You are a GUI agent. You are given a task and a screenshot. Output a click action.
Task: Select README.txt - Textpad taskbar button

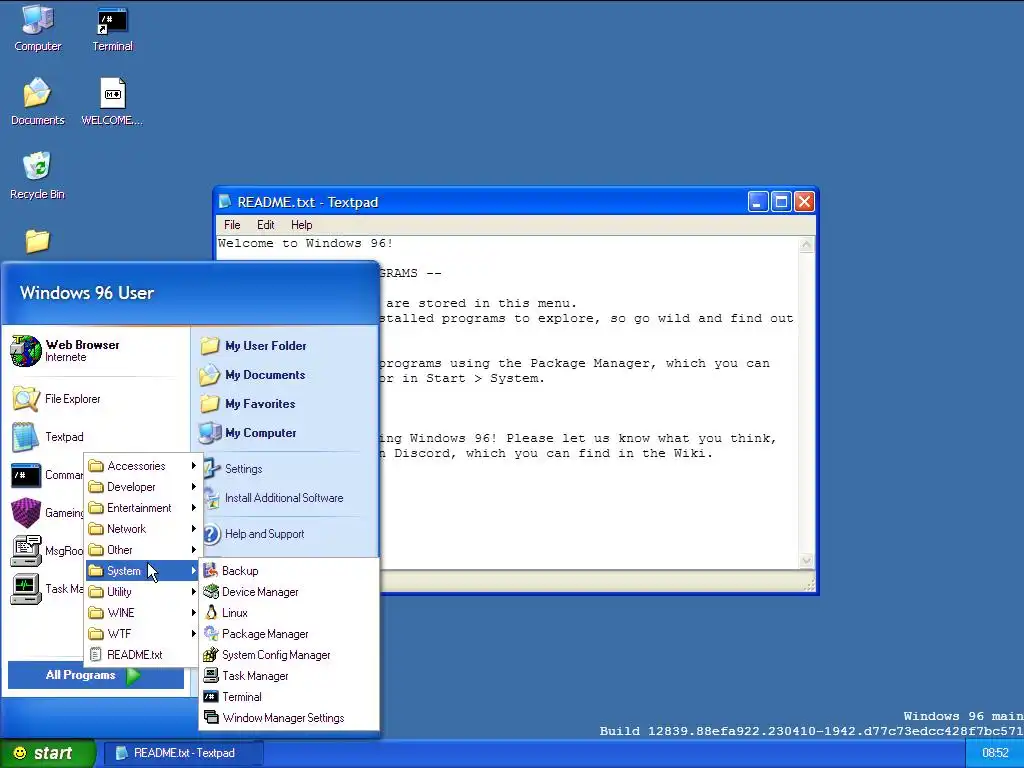pos(184,753)
